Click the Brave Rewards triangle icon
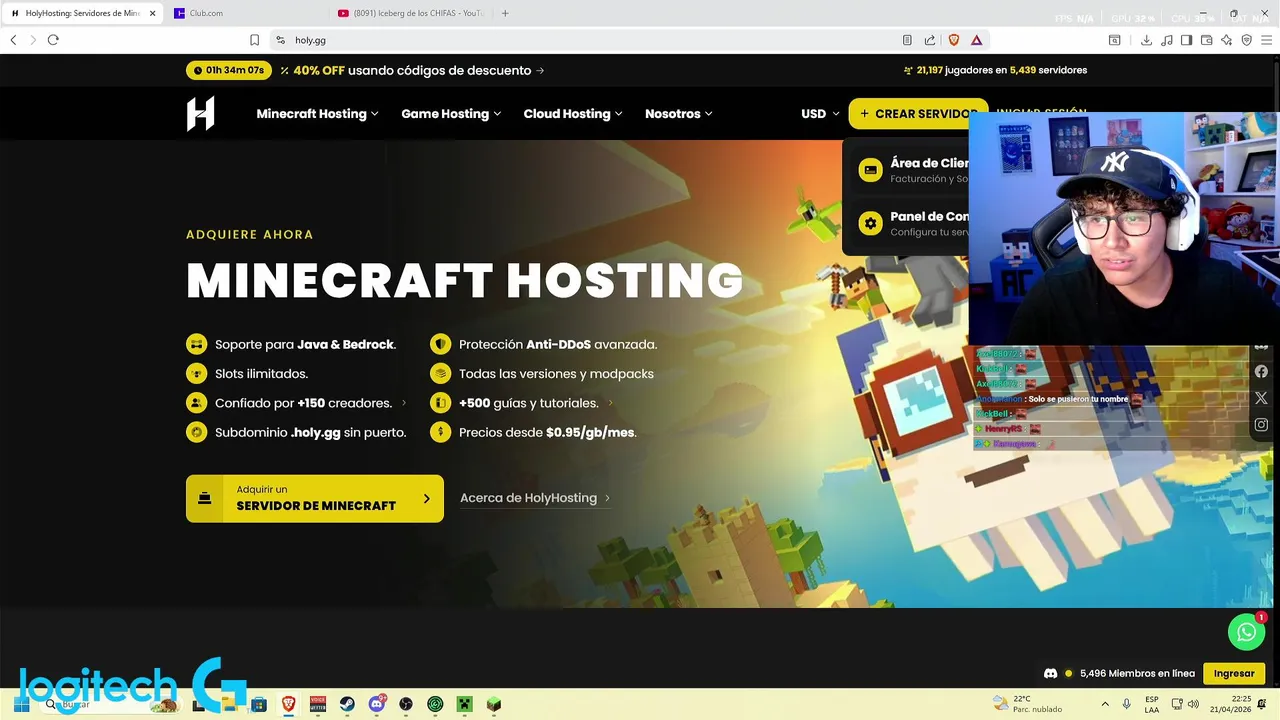Image resolution: width=1280 pixels, height=720 pixels. (x=976, y=40)
